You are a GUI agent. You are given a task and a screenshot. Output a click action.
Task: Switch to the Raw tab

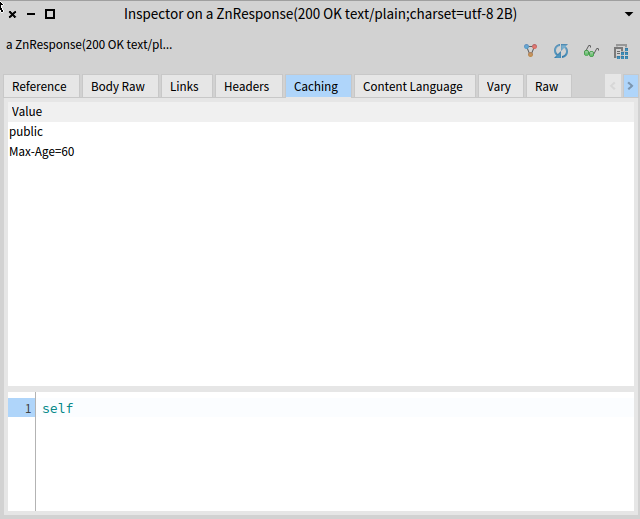pos(547,86)
